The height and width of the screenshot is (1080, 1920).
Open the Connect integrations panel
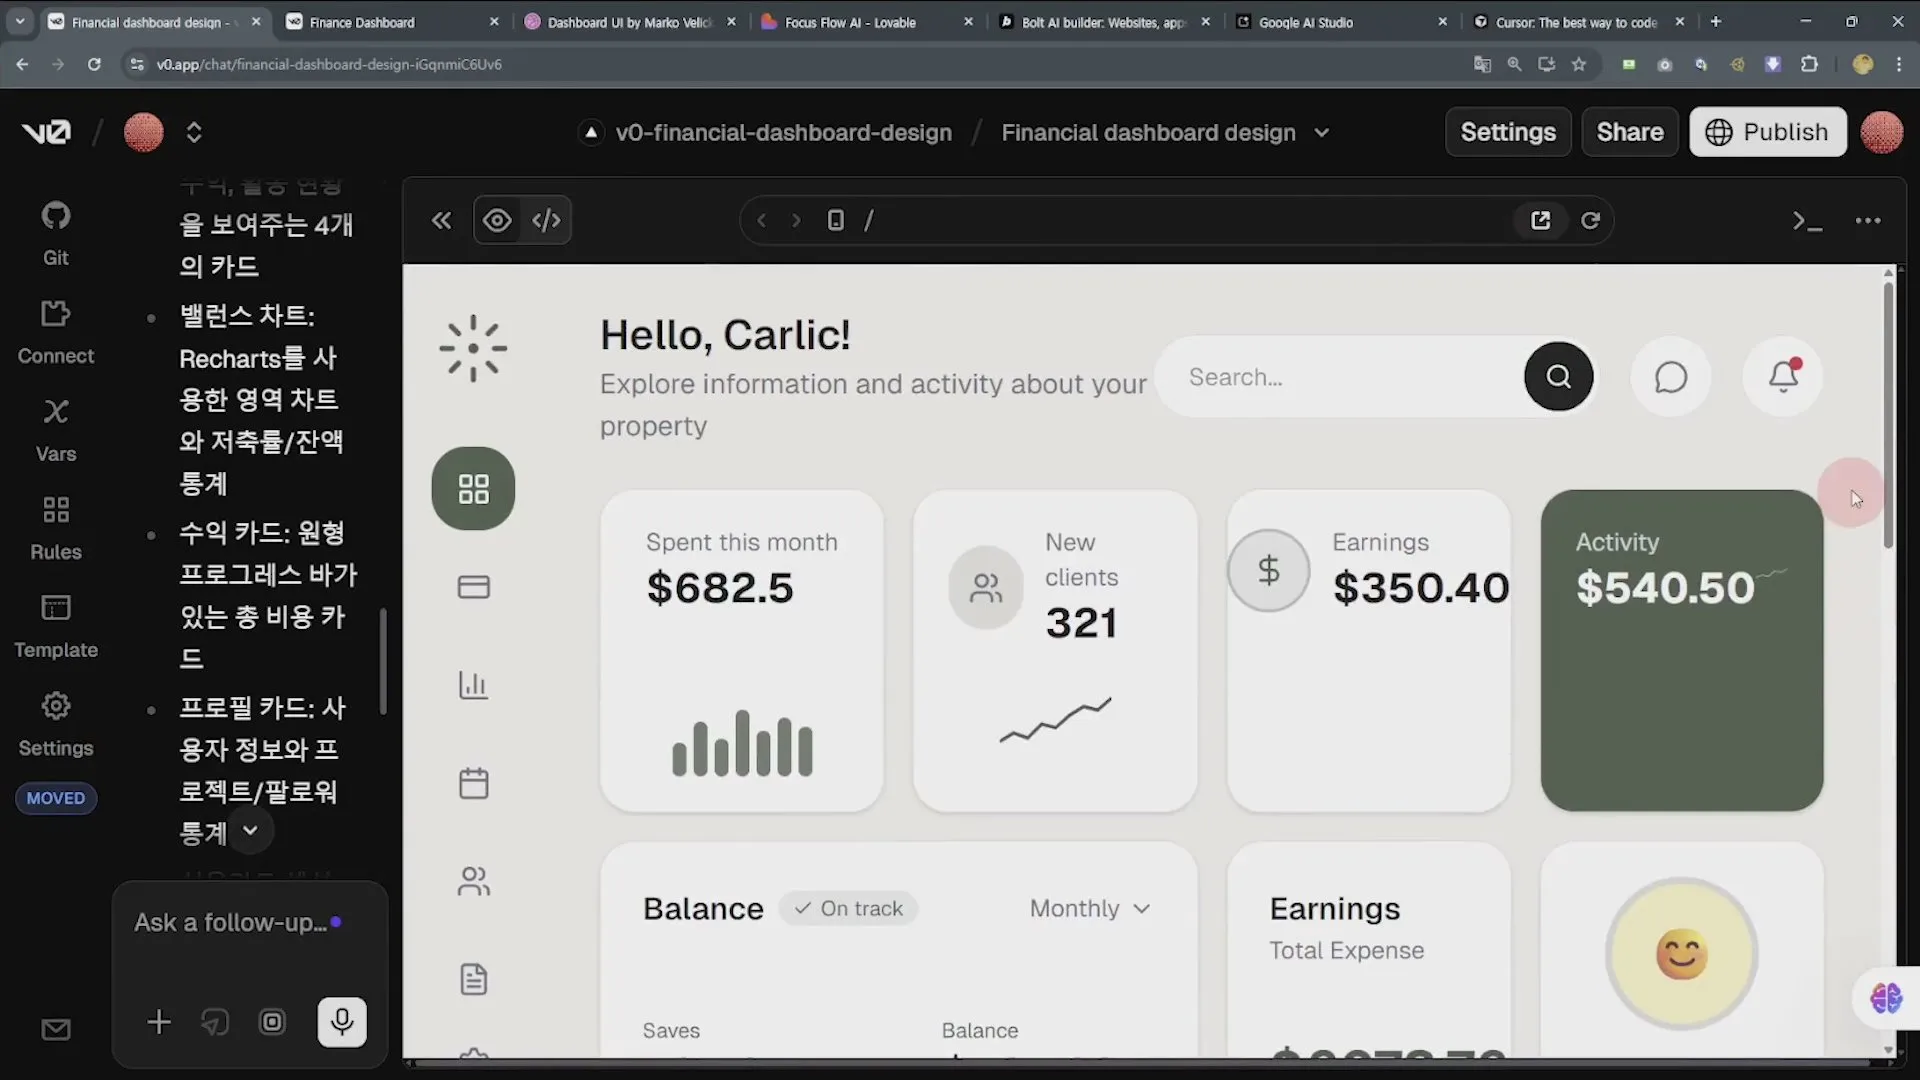(x=56, y=332)
